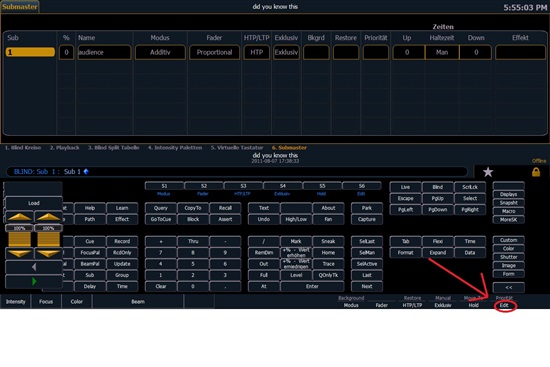Viewport: 550px width, 367px height.
Task: Open the Additiv mode cell
Action: (x=160, y=52)
